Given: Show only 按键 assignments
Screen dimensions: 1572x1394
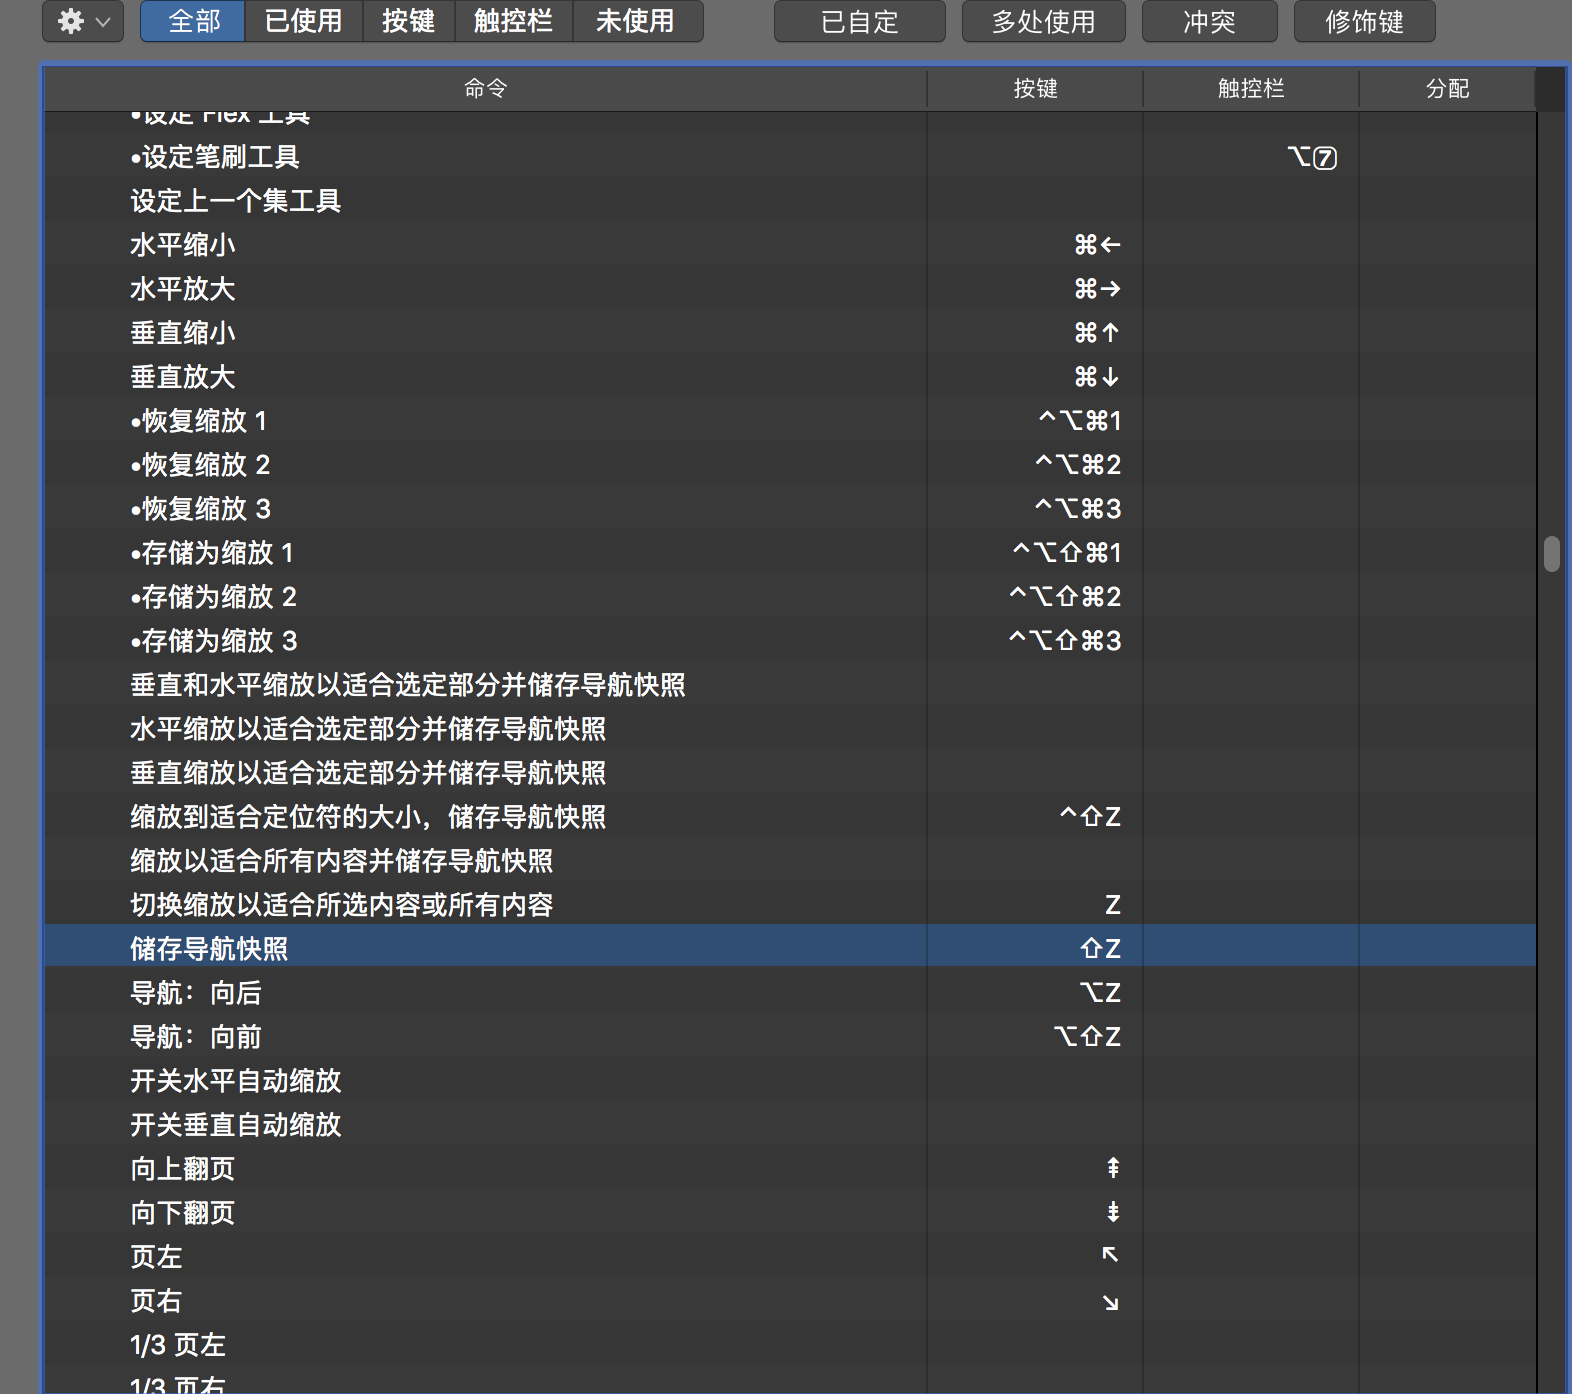Looking at the screenshot, I should pyautogui.click(x=408, y=21).
